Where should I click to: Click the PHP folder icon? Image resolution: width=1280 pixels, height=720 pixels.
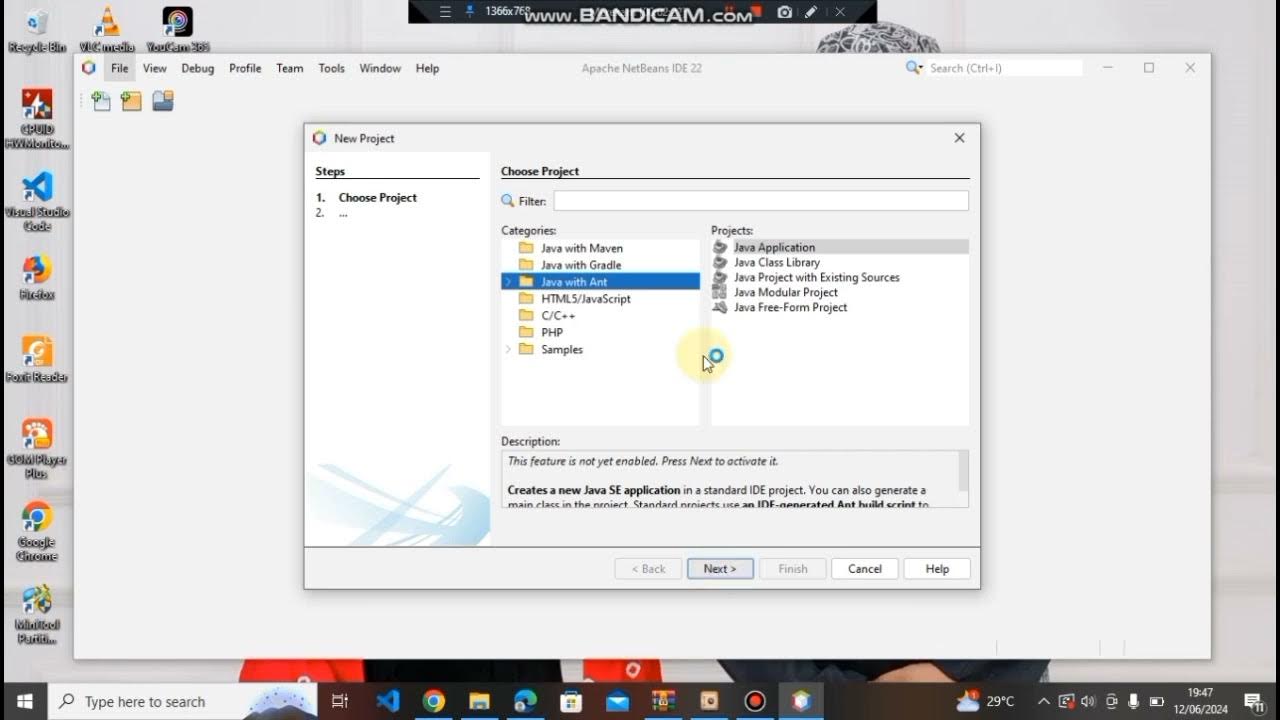[x=526, y=332]
